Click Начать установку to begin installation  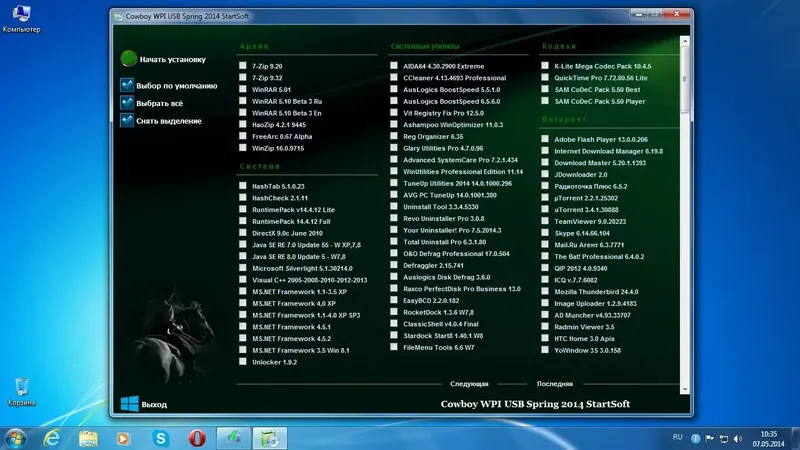172,59
